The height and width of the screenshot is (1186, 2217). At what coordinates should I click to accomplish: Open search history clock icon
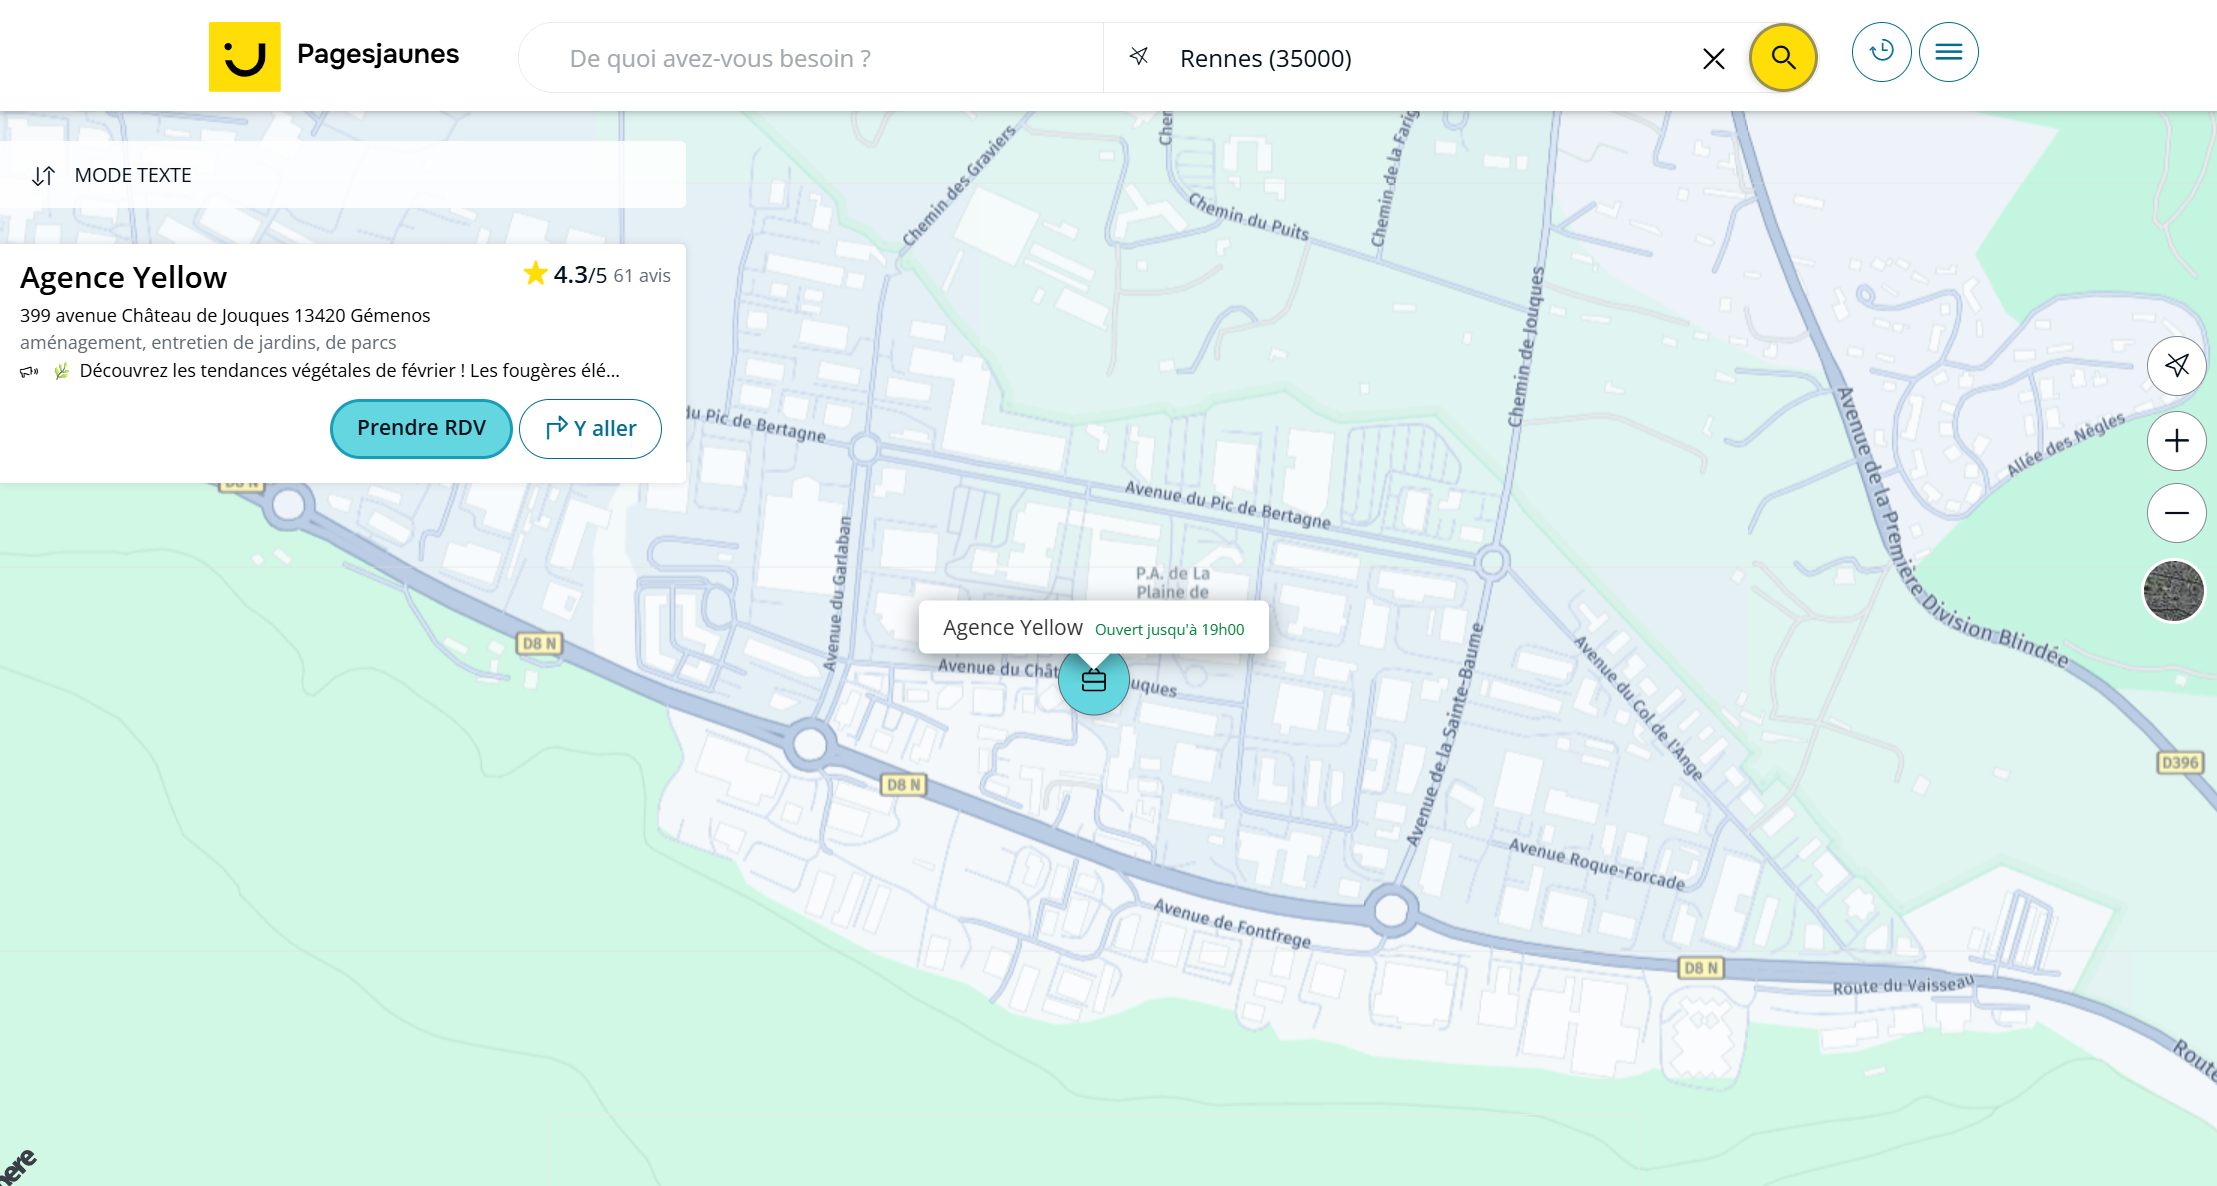1881,52
